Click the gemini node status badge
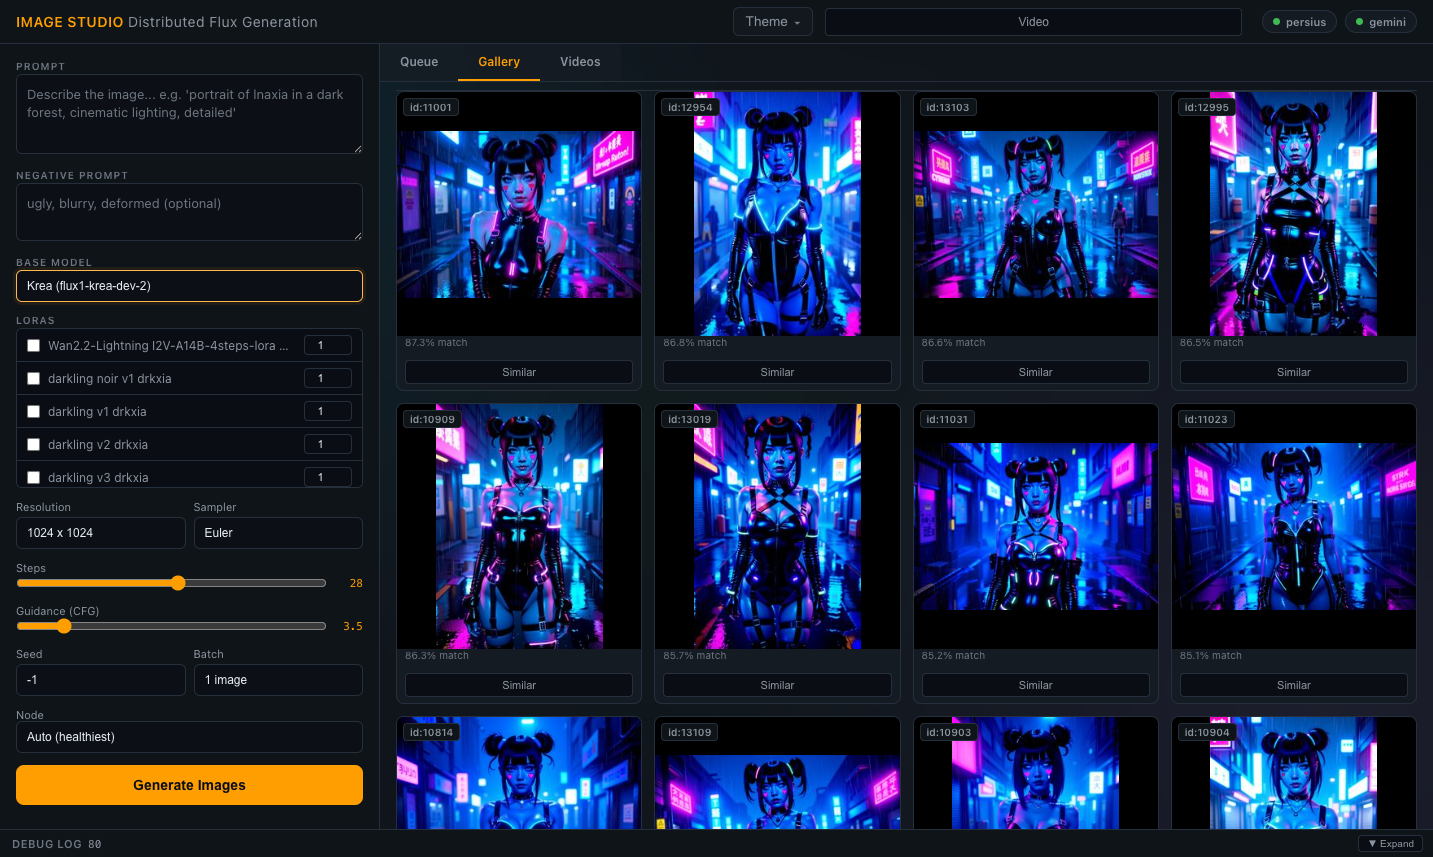The width and height of the screenshot is (1433, 857). pyautogui.click(x=1381, y=21)
